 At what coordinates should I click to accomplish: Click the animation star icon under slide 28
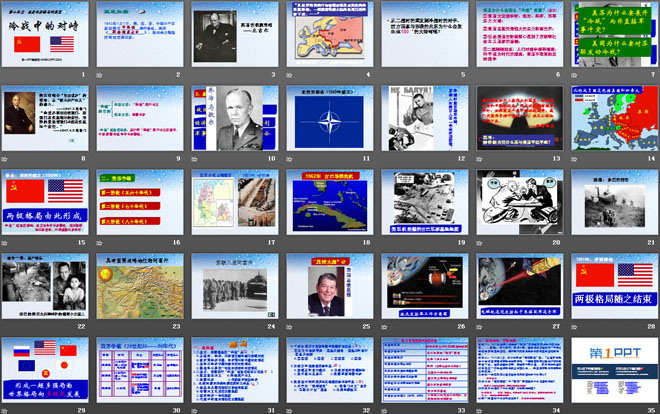pyautogui.click(x=574, y=326)
